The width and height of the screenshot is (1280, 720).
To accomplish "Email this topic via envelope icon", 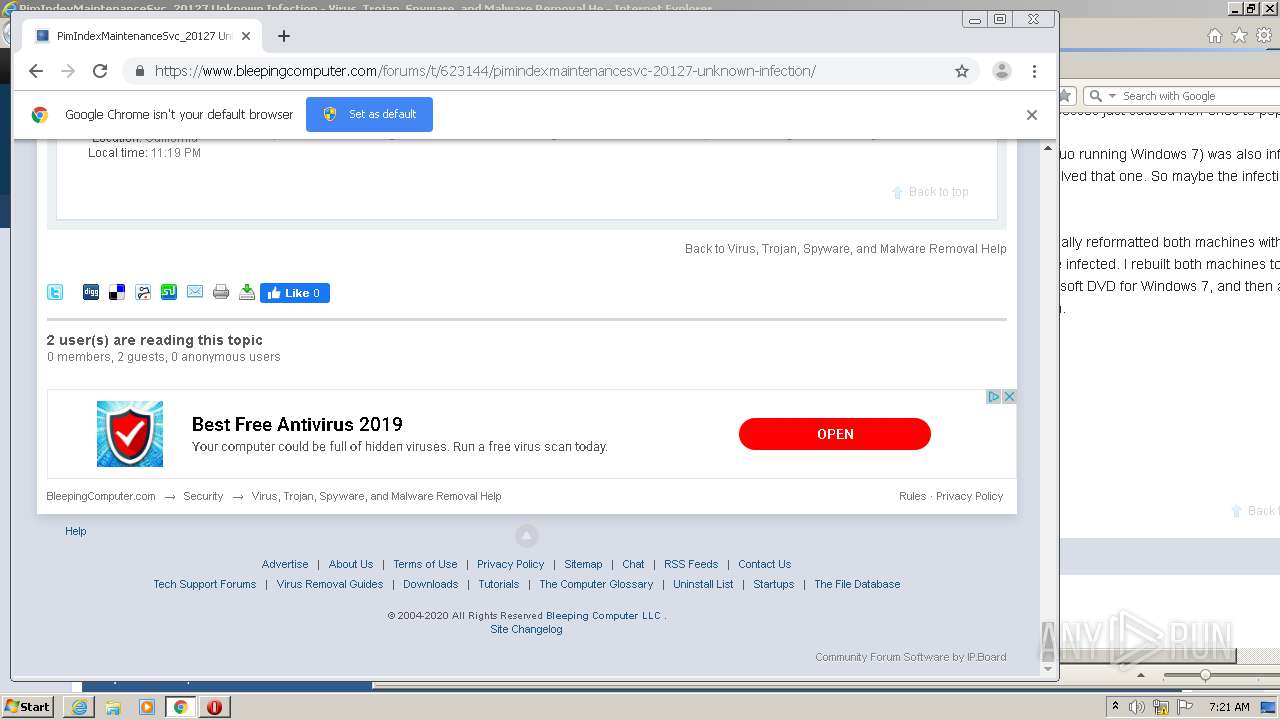I will point(195,292).
